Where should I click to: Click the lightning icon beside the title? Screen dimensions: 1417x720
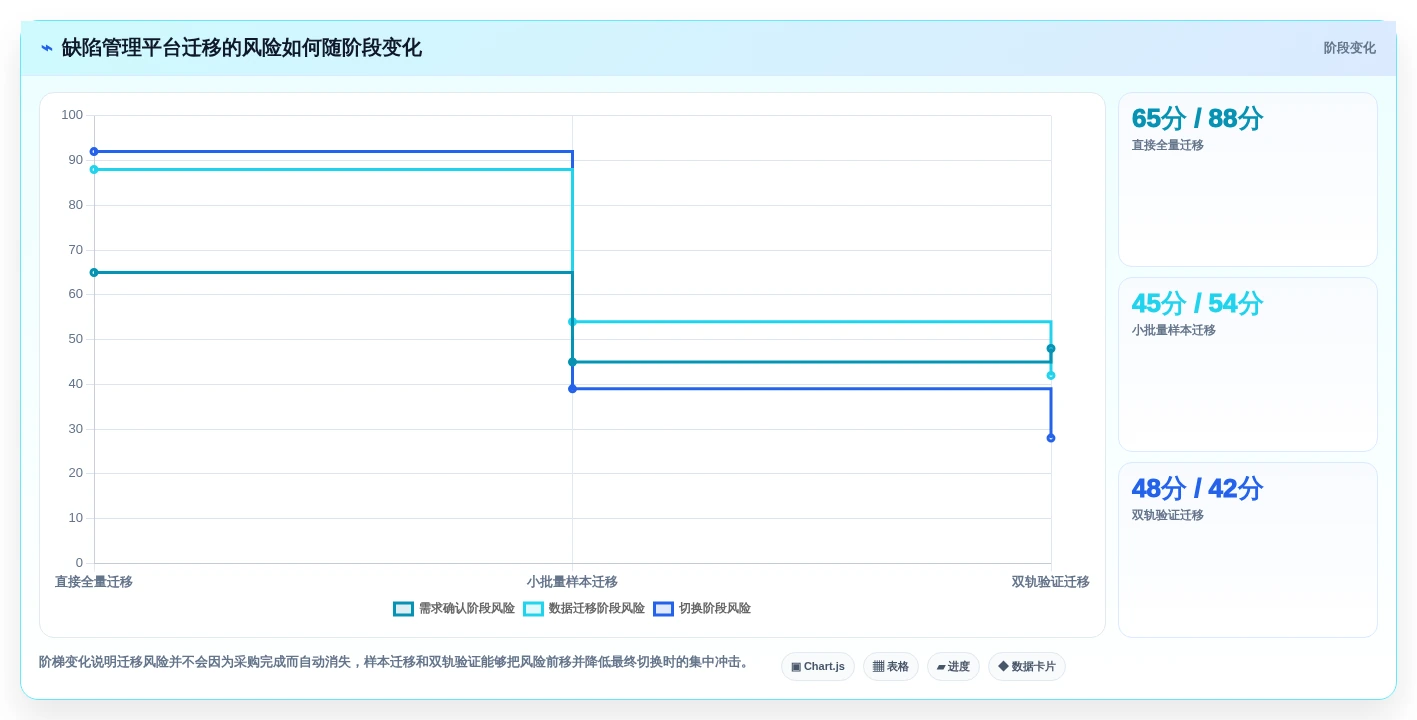[x=47, y=48]
